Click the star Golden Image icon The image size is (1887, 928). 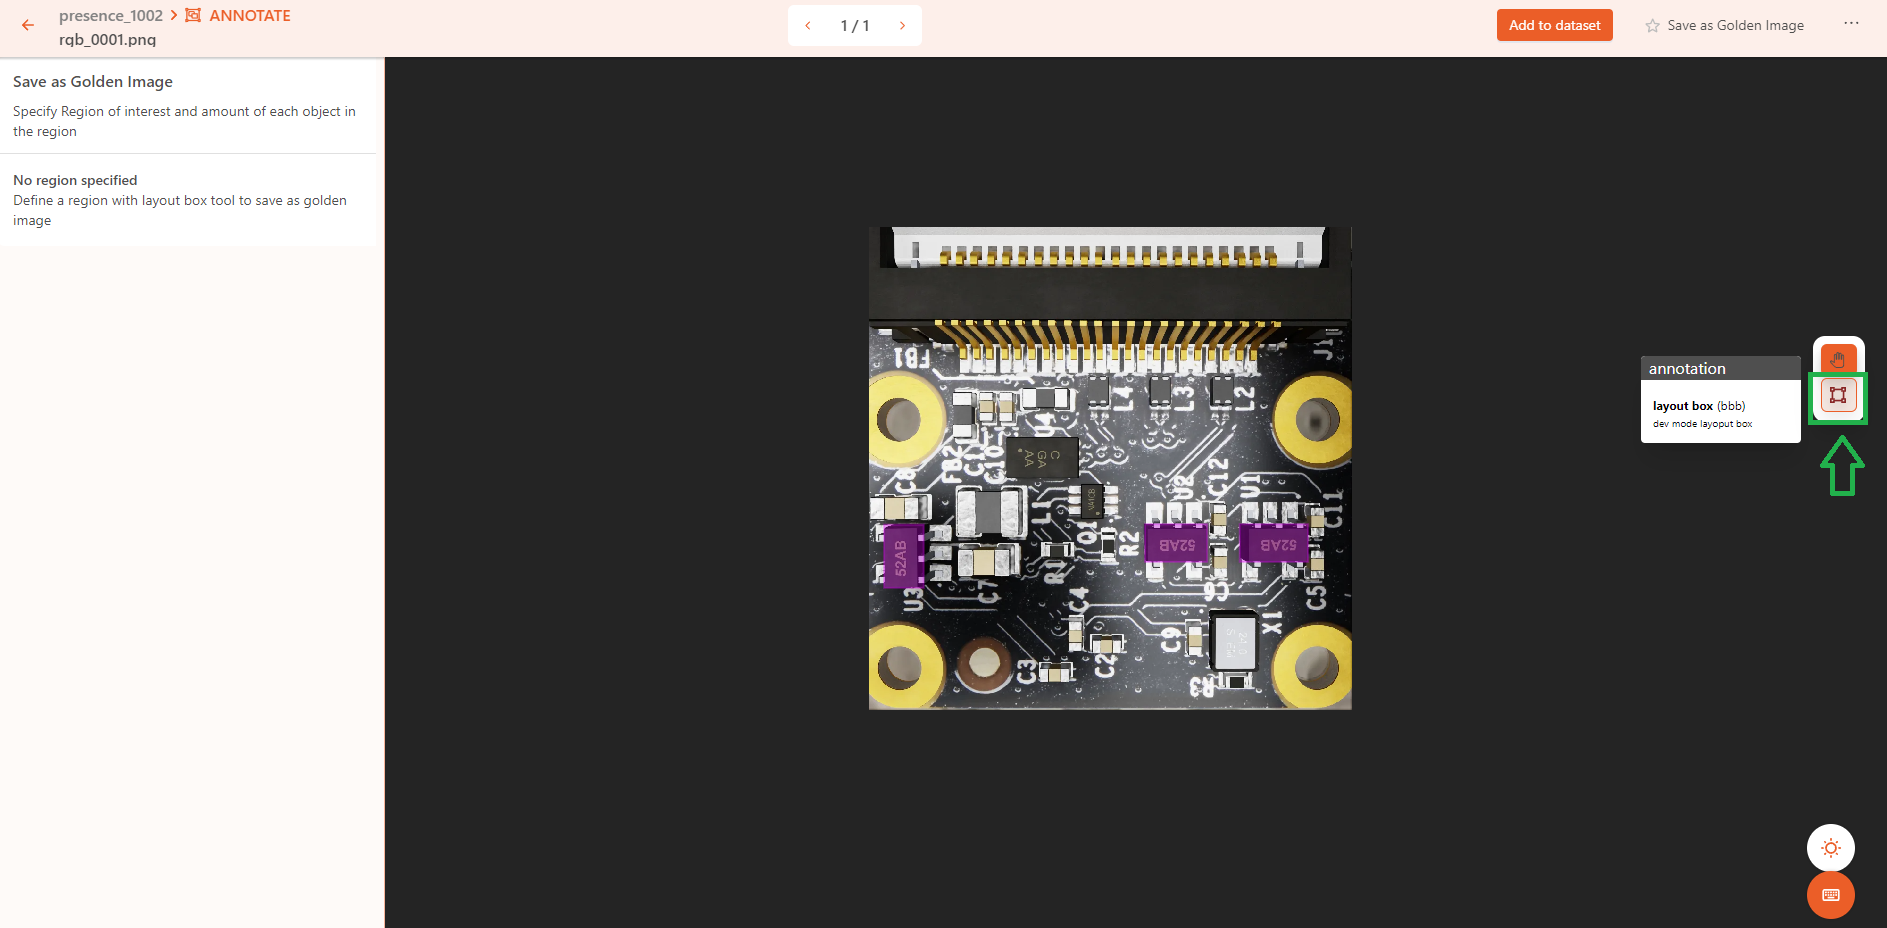pyautogui.click(x=1652, y=26)
